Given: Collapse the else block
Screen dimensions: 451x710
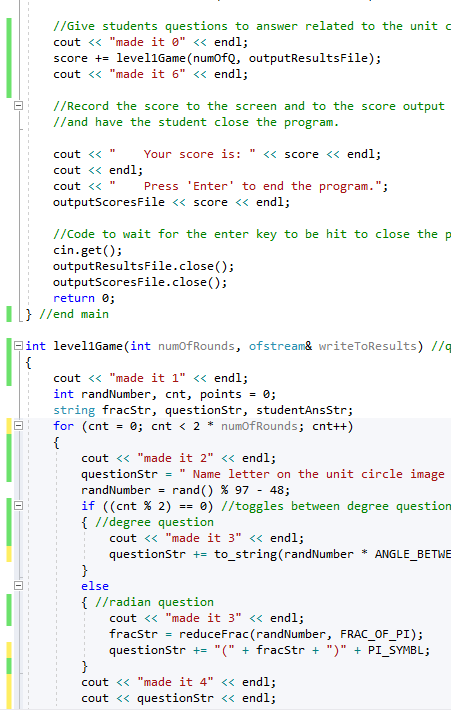Looking at the screenshot, I should coord(18,585).
